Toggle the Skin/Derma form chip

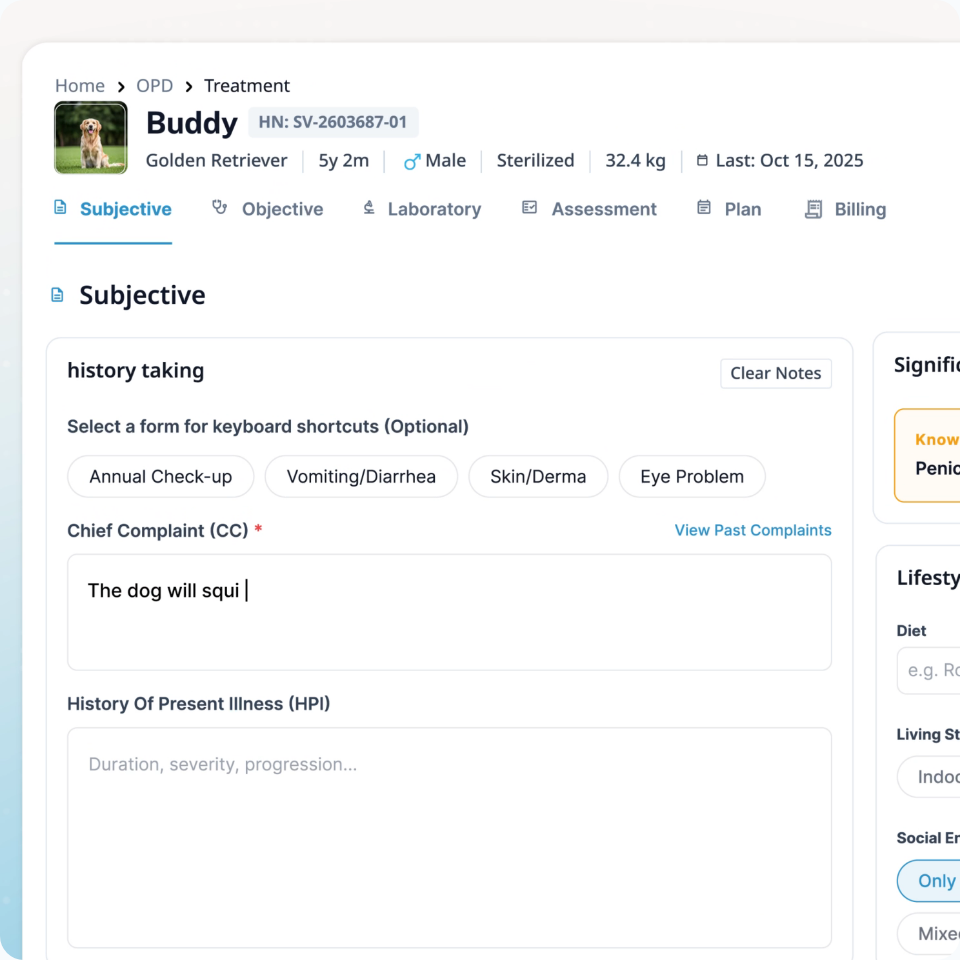coord(538,477)
